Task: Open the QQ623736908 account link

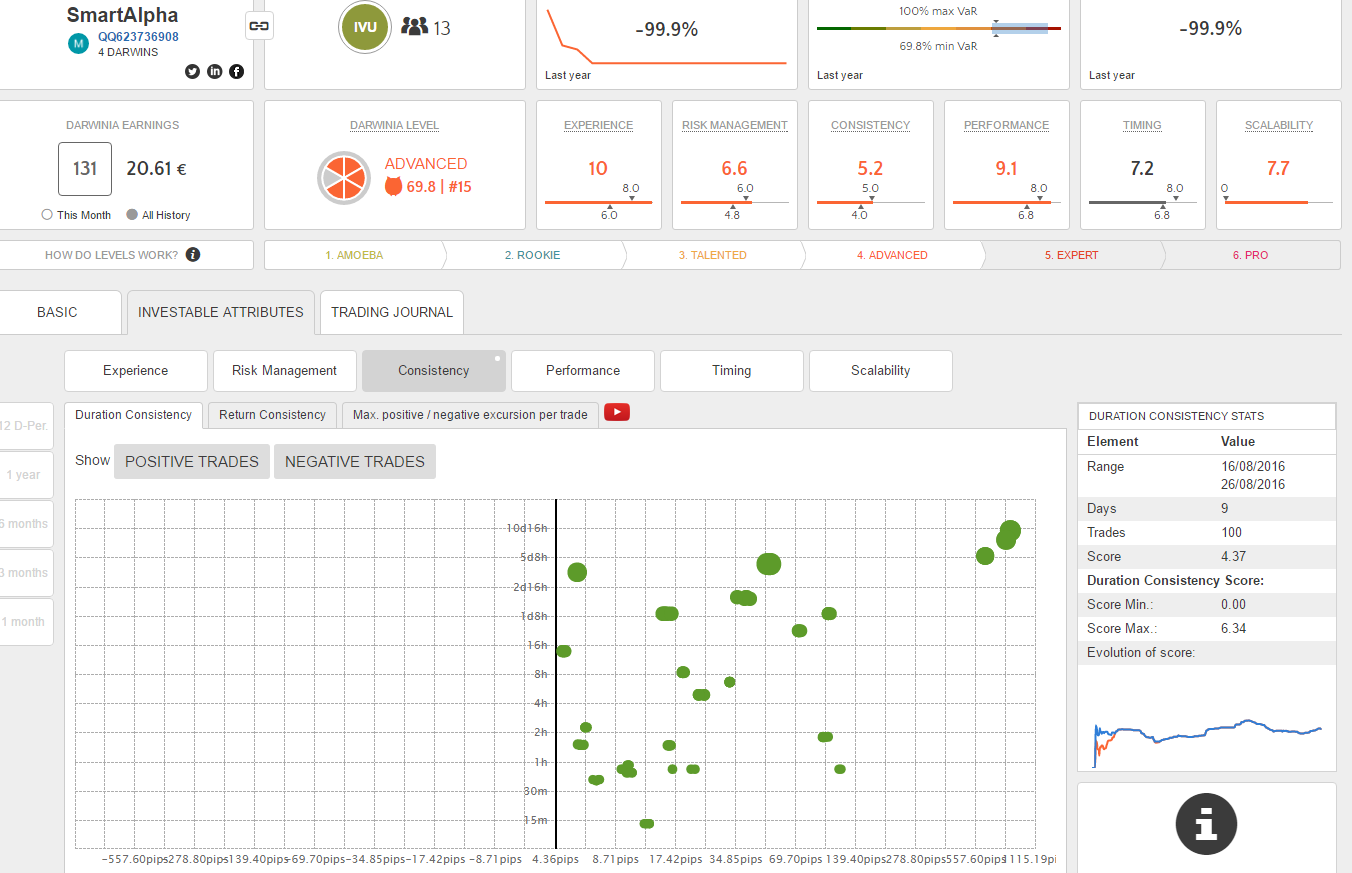Action: click(138, 37)
